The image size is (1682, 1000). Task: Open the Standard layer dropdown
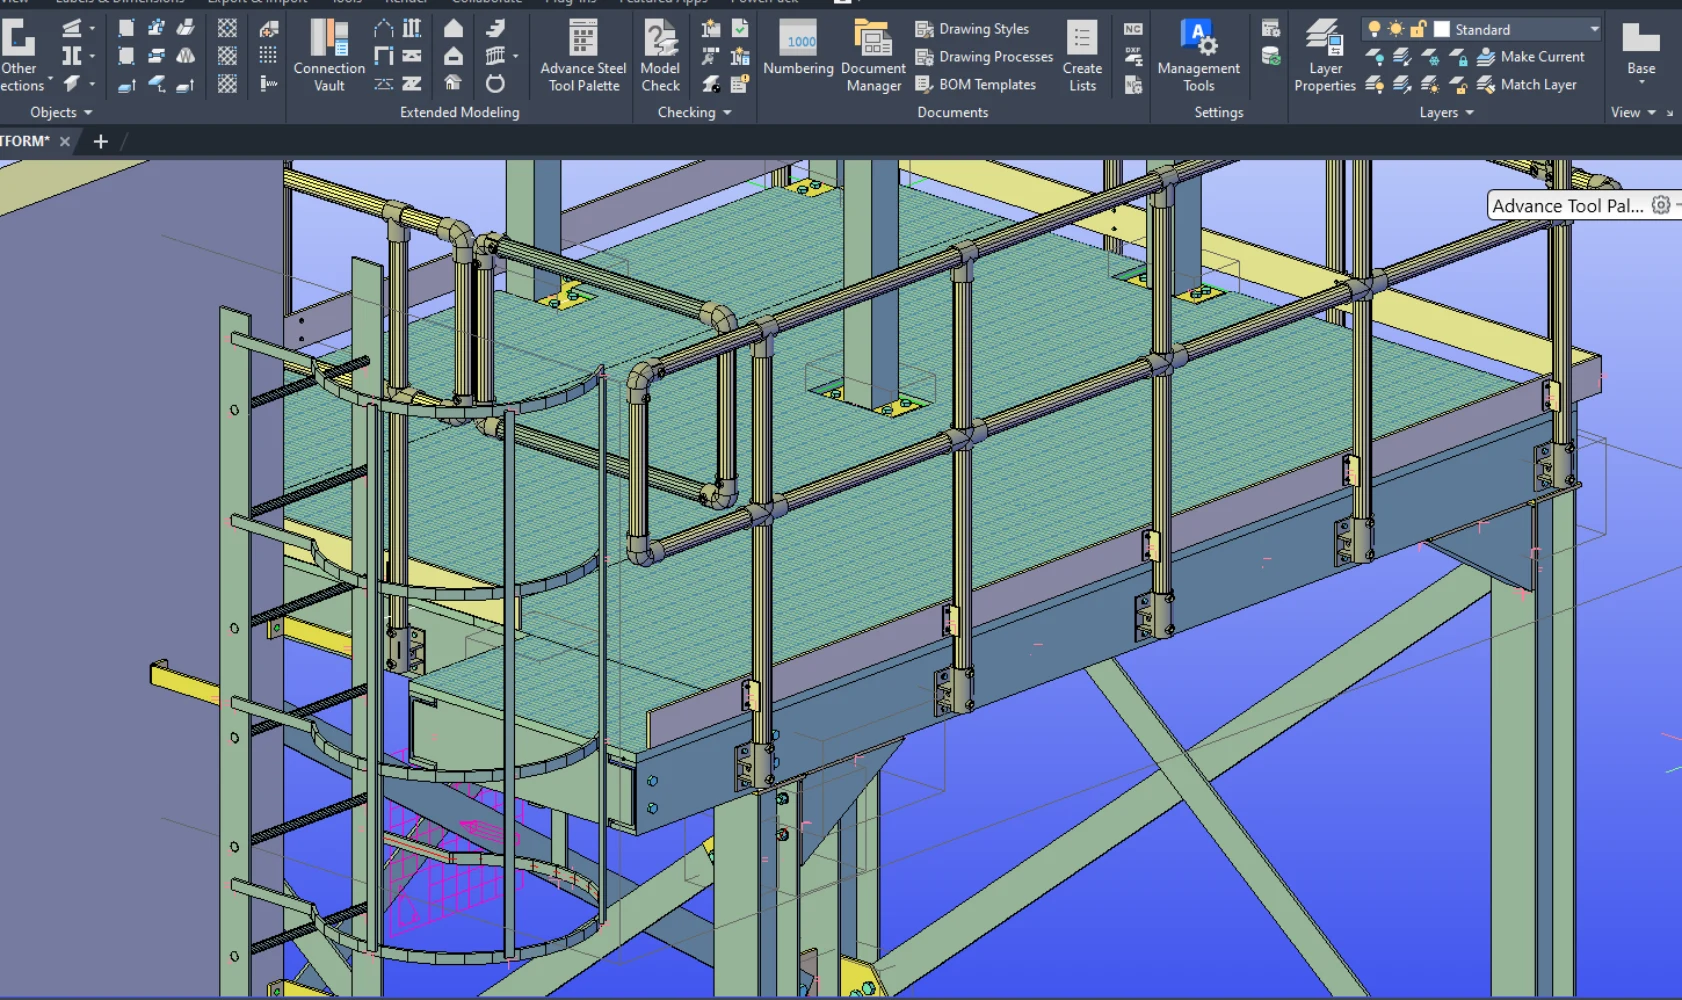[x=1594, y=29]
